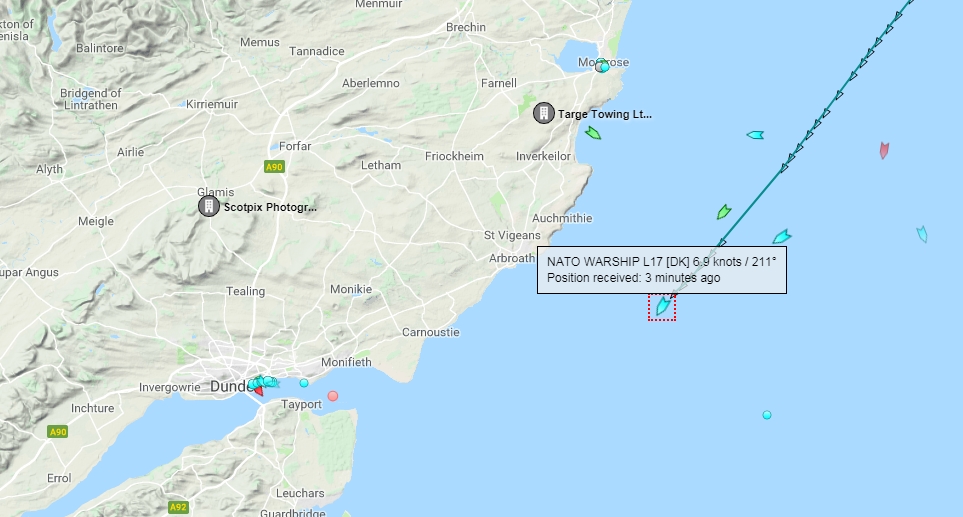Click the vessel marker at Montrose harbour

pos(602,66)
